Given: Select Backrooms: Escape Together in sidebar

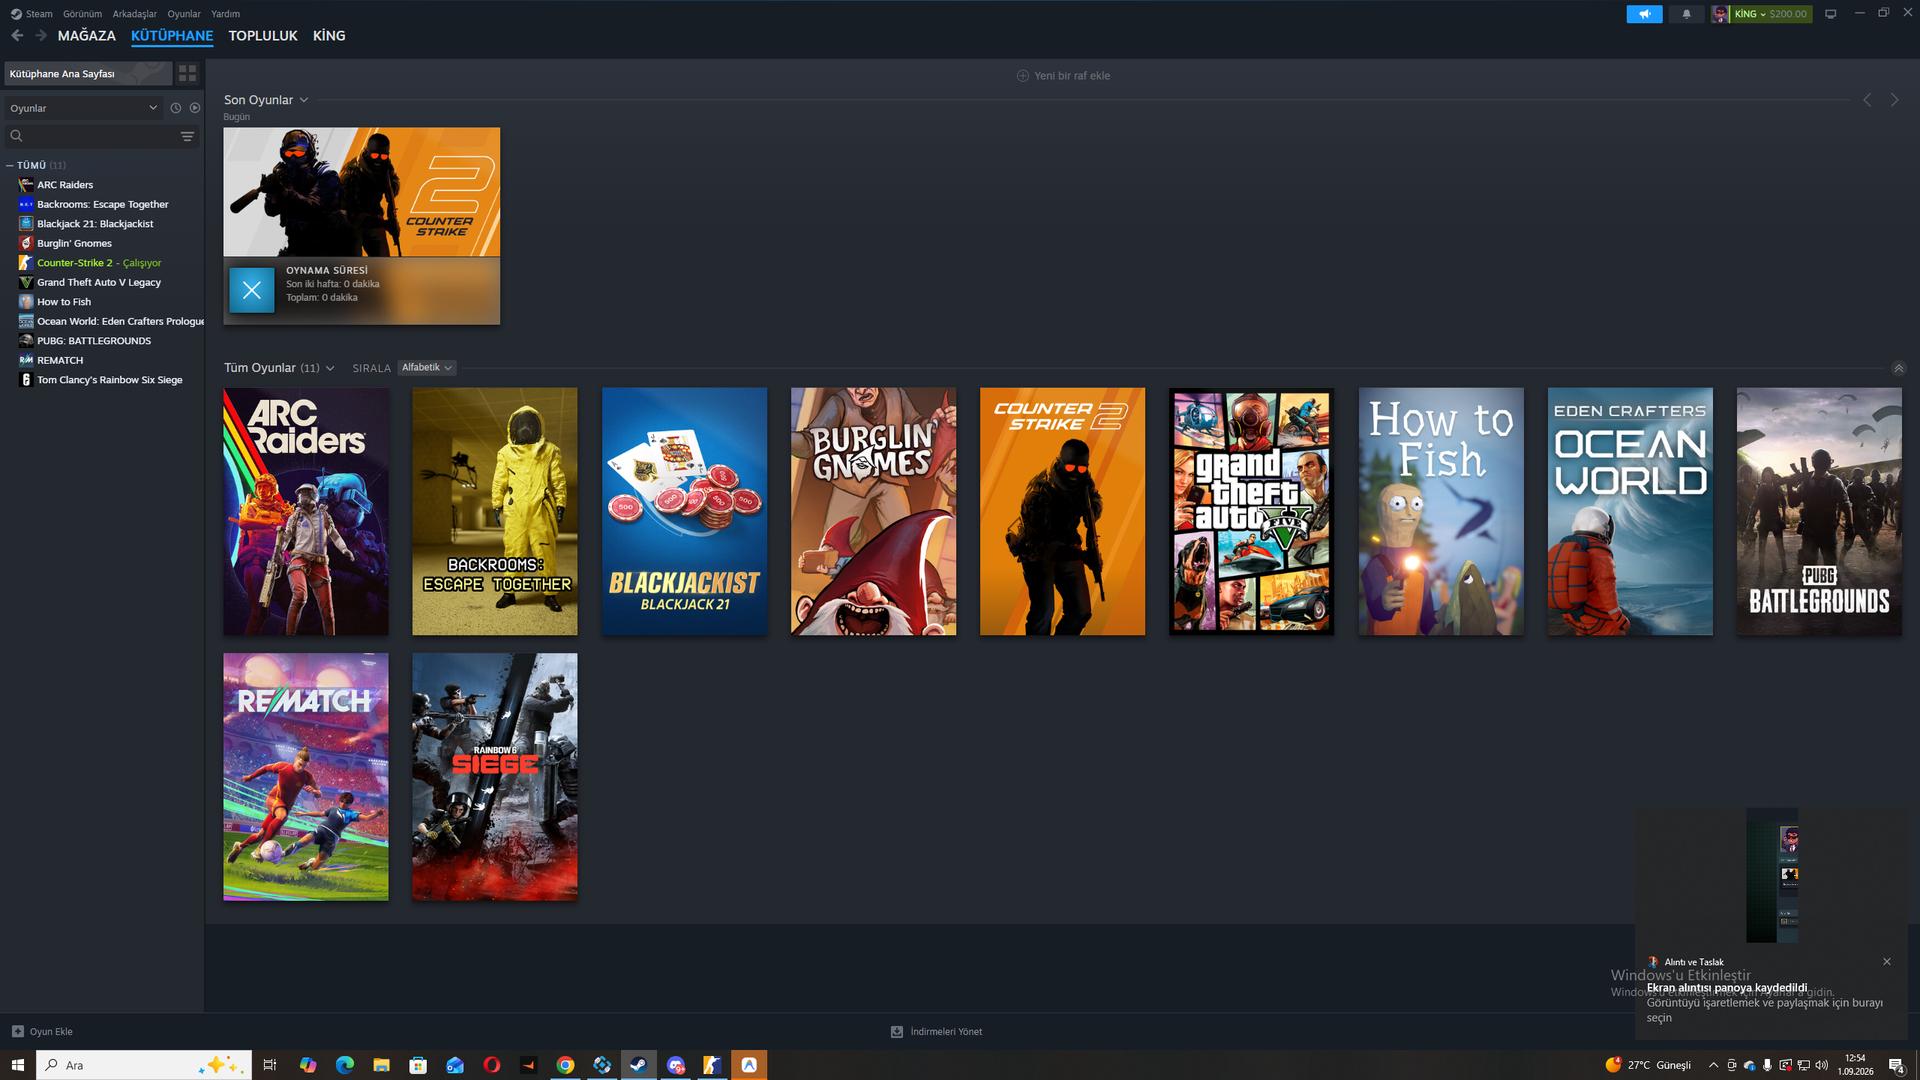Looking at the screenshot, I should tap(103, 204).
